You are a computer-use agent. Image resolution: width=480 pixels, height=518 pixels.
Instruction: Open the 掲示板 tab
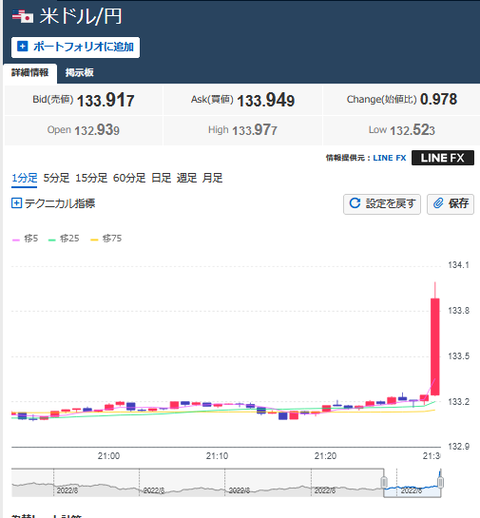tap(79, 73)
